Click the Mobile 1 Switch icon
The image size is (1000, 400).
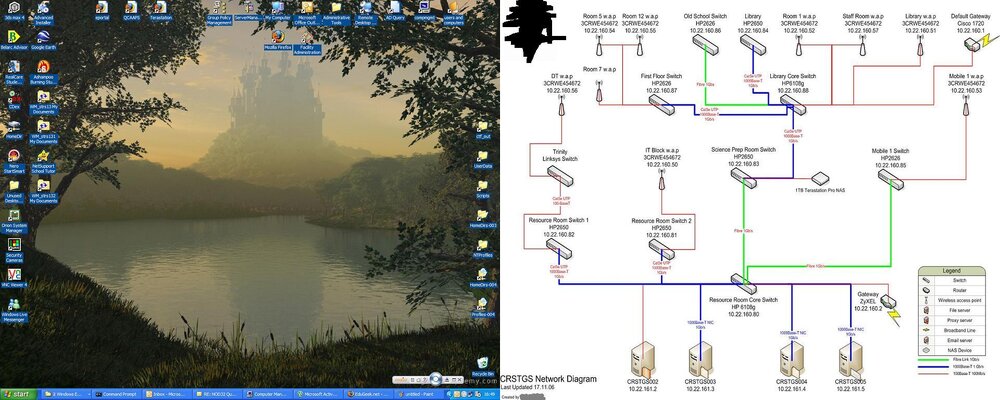(x=891, y=178)
